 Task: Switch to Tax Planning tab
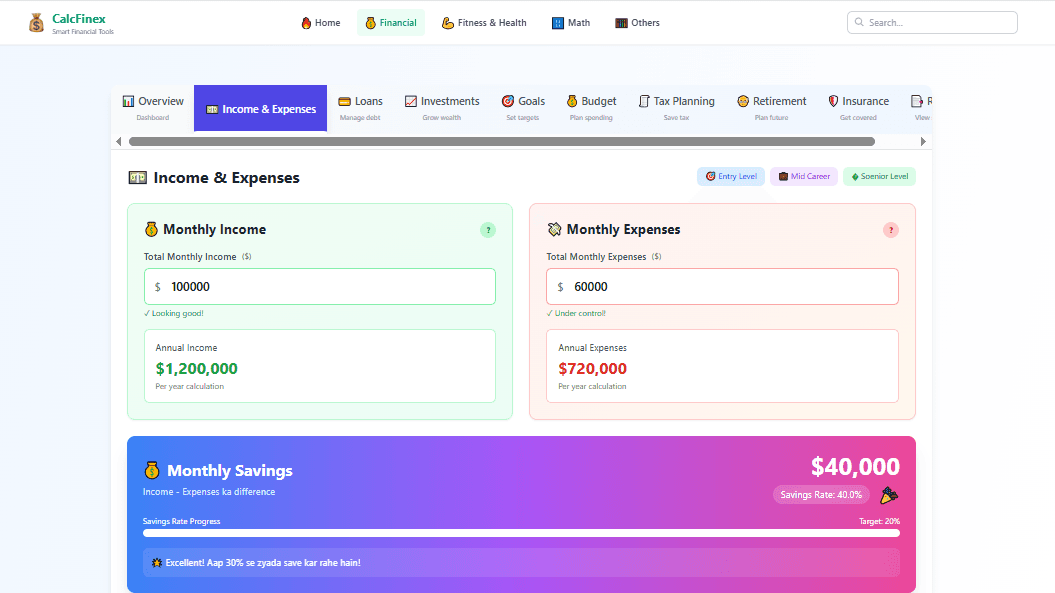[x=676, y=108]
